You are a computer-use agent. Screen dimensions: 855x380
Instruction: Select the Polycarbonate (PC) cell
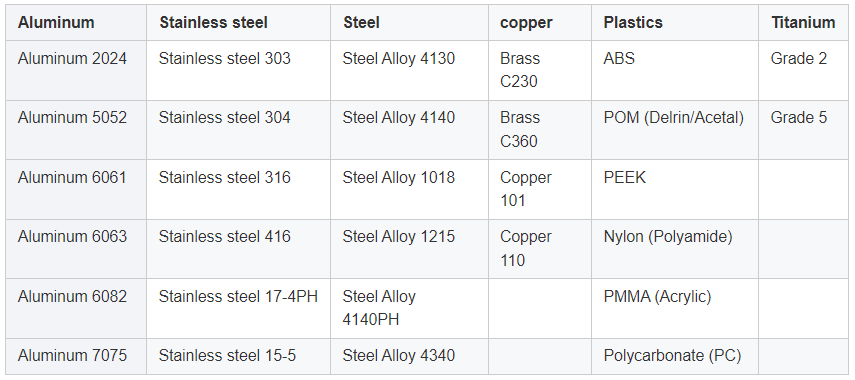675,357
